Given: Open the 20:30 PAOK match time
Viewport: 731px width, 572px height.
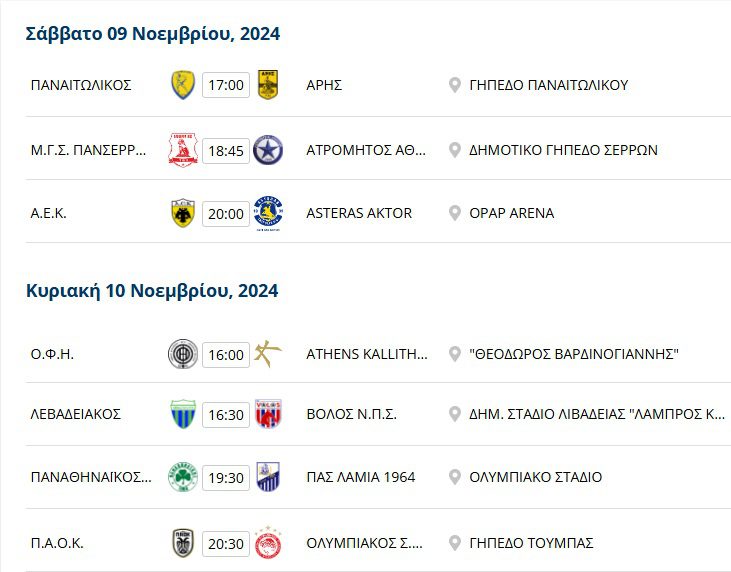Looking at the screenshot, I should 226,543.
